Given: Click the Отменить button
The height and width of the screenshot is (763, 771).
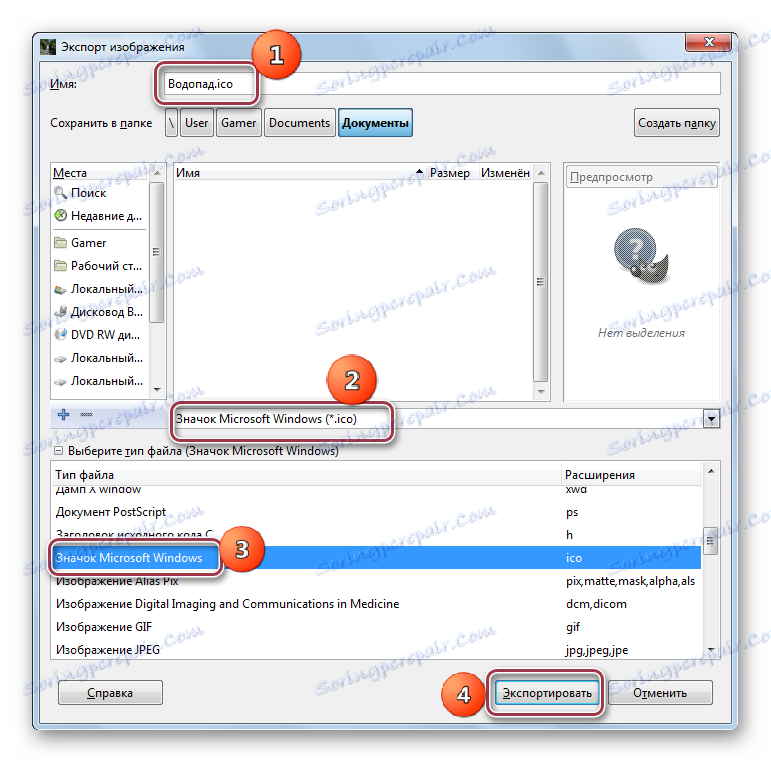Looking at the screenshot, I should click(x=660, y=693).
